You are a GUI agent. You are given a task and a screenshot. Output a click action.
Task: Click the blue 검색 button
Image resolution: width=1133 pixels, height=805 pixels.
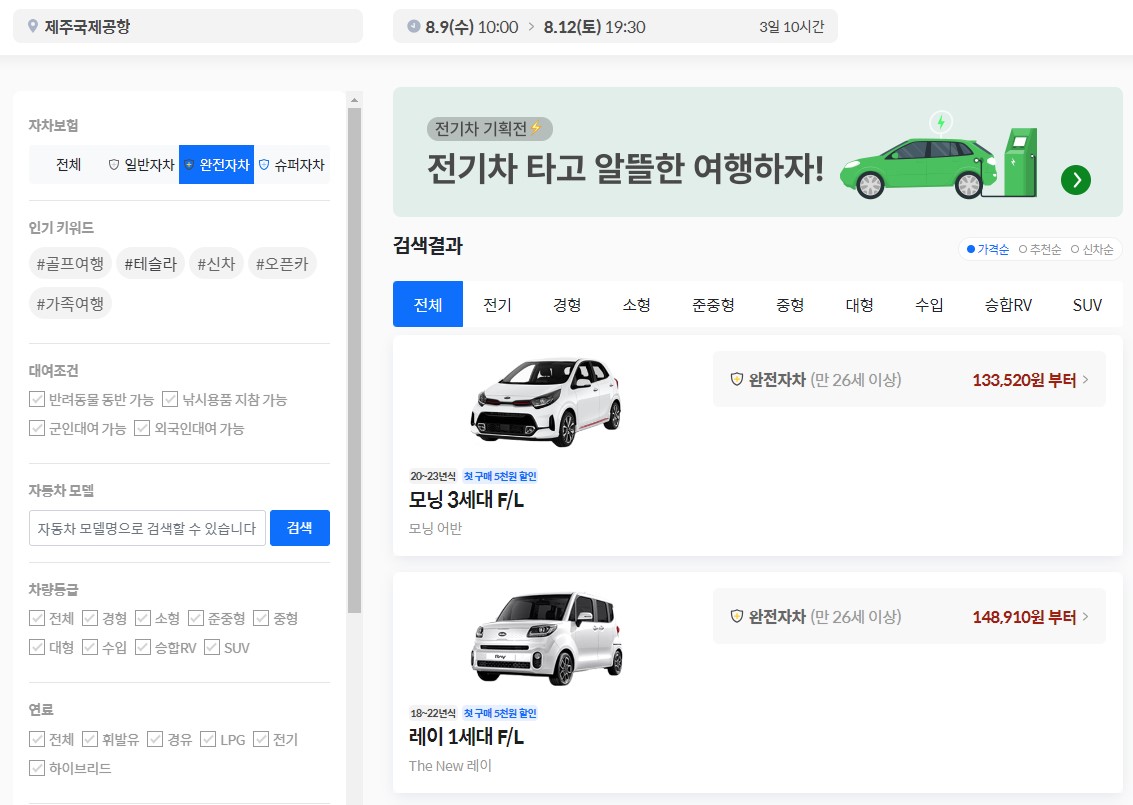300,528
